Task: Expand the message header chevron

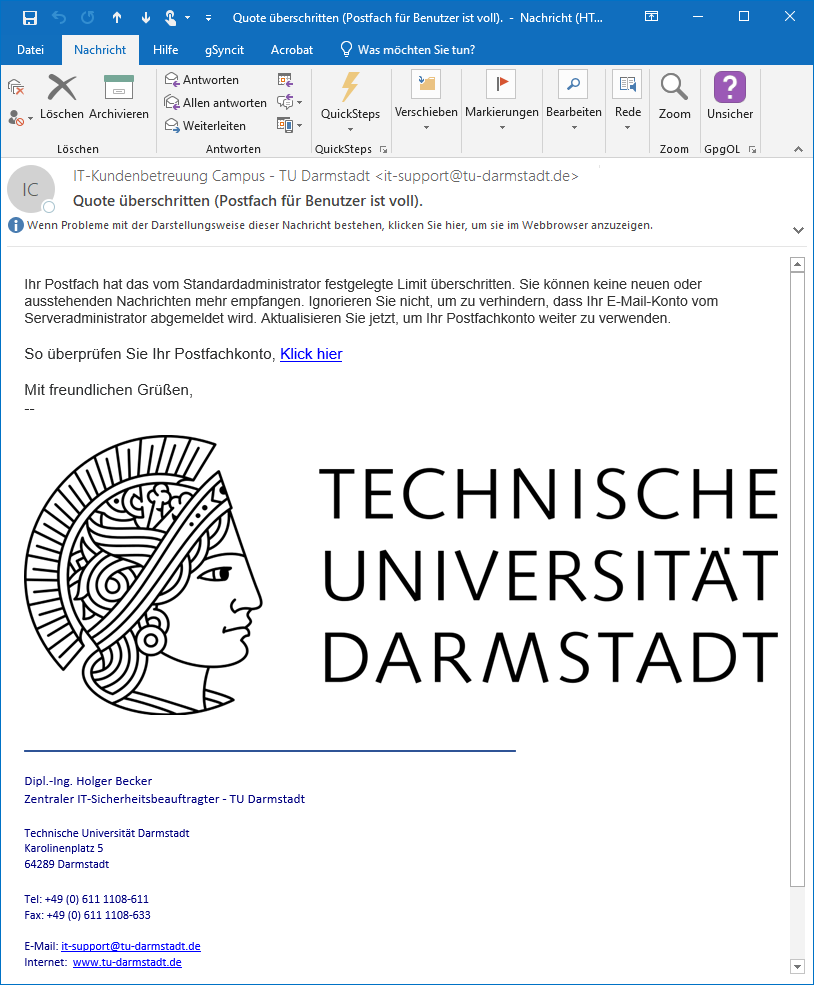Action: click(798, 230)
